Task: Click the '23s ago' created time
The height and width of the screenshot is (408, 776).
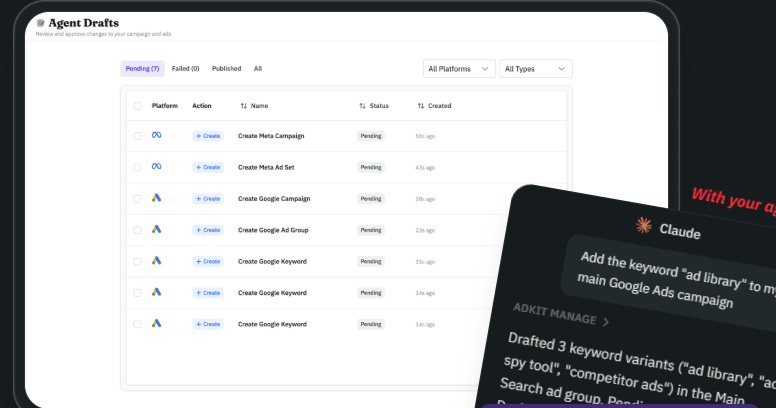Action: [425, 230]
